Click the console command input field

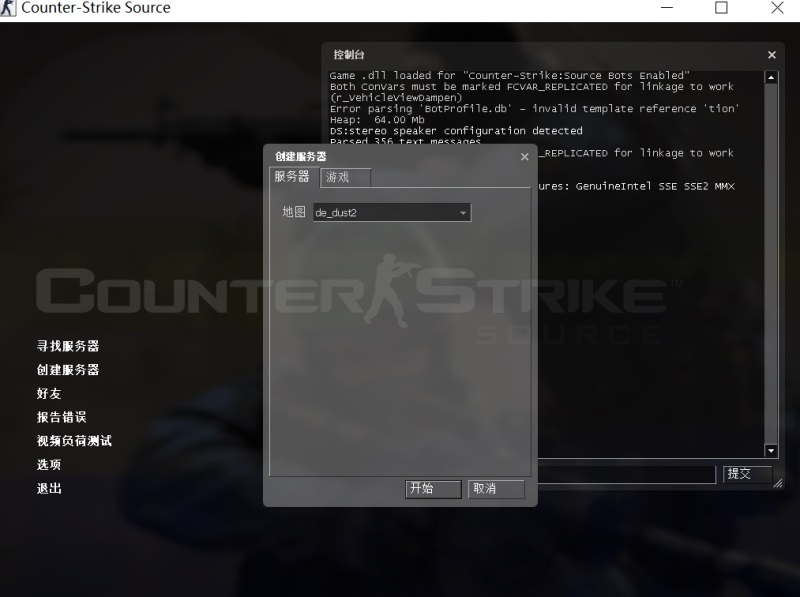point(627,474)
